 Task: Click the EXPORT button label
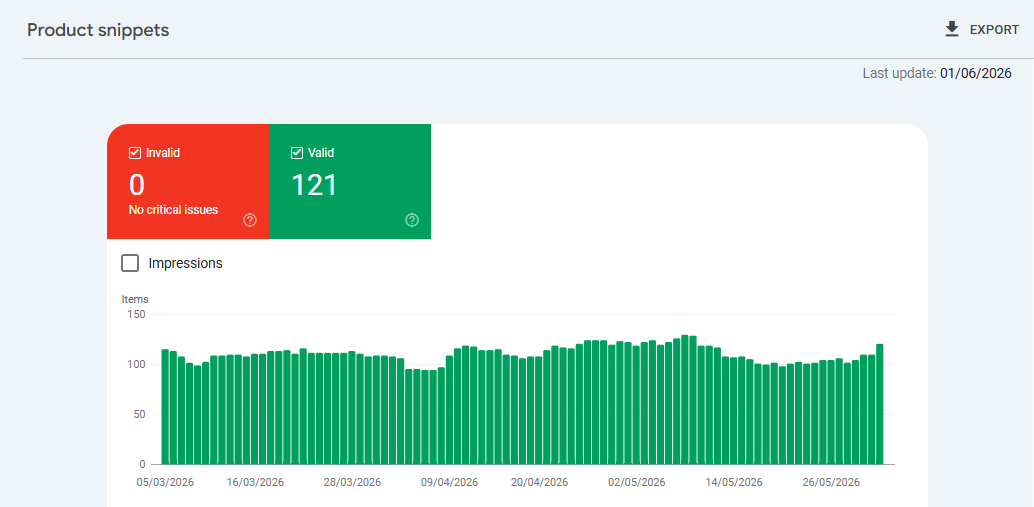point(994,30)
